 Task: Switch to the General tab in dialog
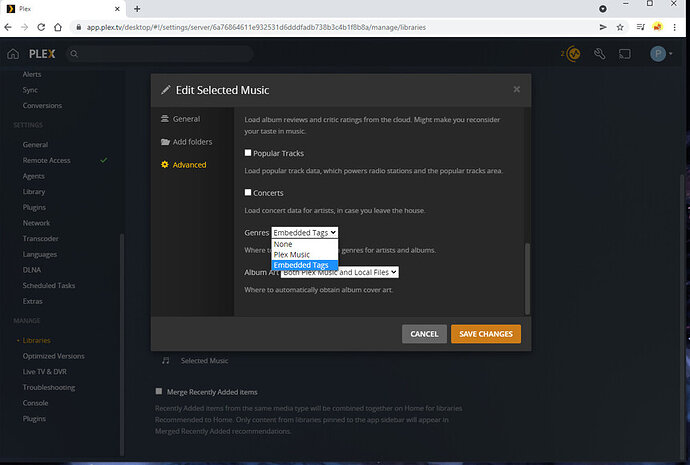click(180, 119)
